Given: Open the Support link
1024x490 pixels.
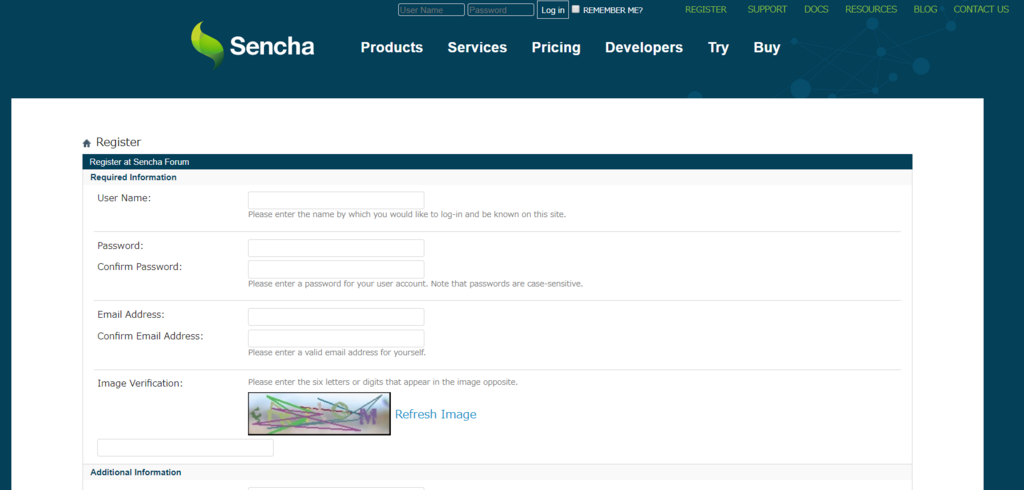Looking at the screenshot, I should click(x=767, y=10).
